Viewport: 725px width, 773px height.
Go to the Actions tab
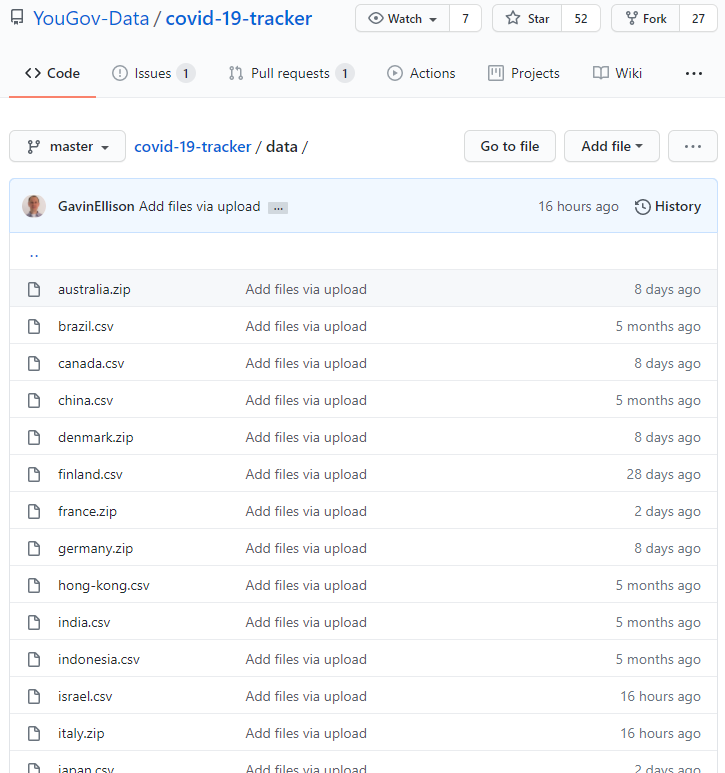click(x=421, y=73)
